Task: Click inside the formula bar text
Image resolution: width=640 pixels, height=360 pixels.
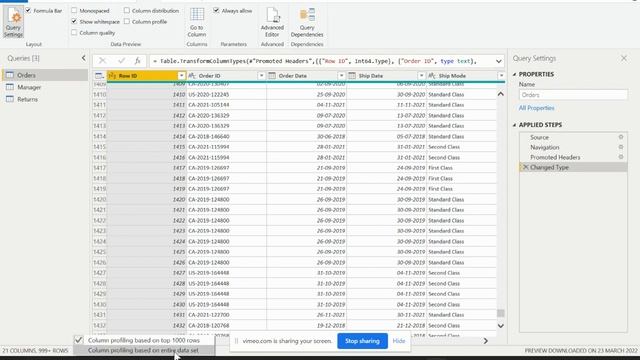Action: click(314, 61)
